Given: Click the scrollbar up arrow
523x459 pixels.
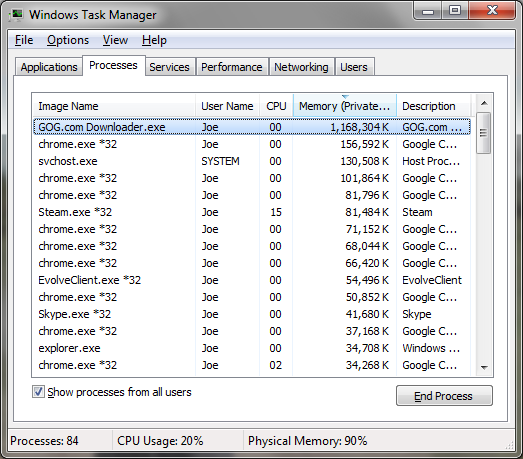Looking at the screenshot, I should (484, 103).
